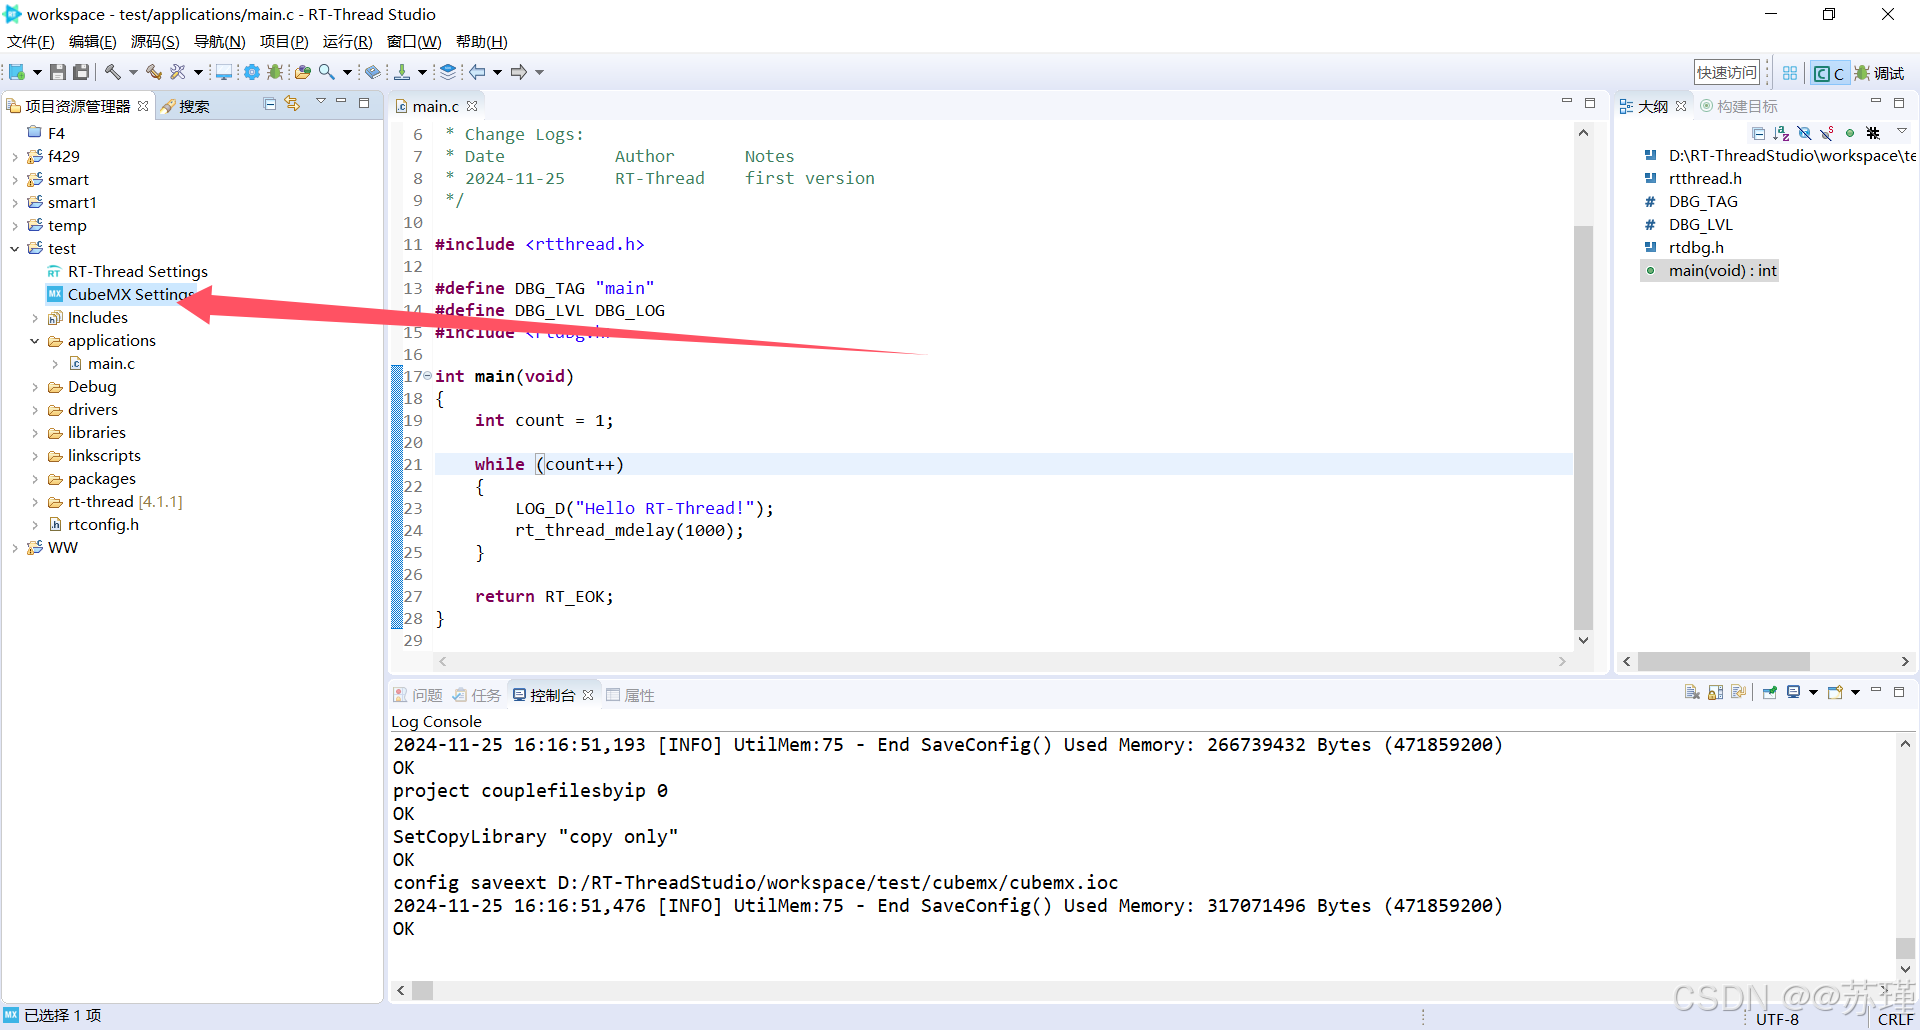Switch to the 属性 tab
The image size is (1920, 1030).
pyautogui.click(x=630, y=695)
